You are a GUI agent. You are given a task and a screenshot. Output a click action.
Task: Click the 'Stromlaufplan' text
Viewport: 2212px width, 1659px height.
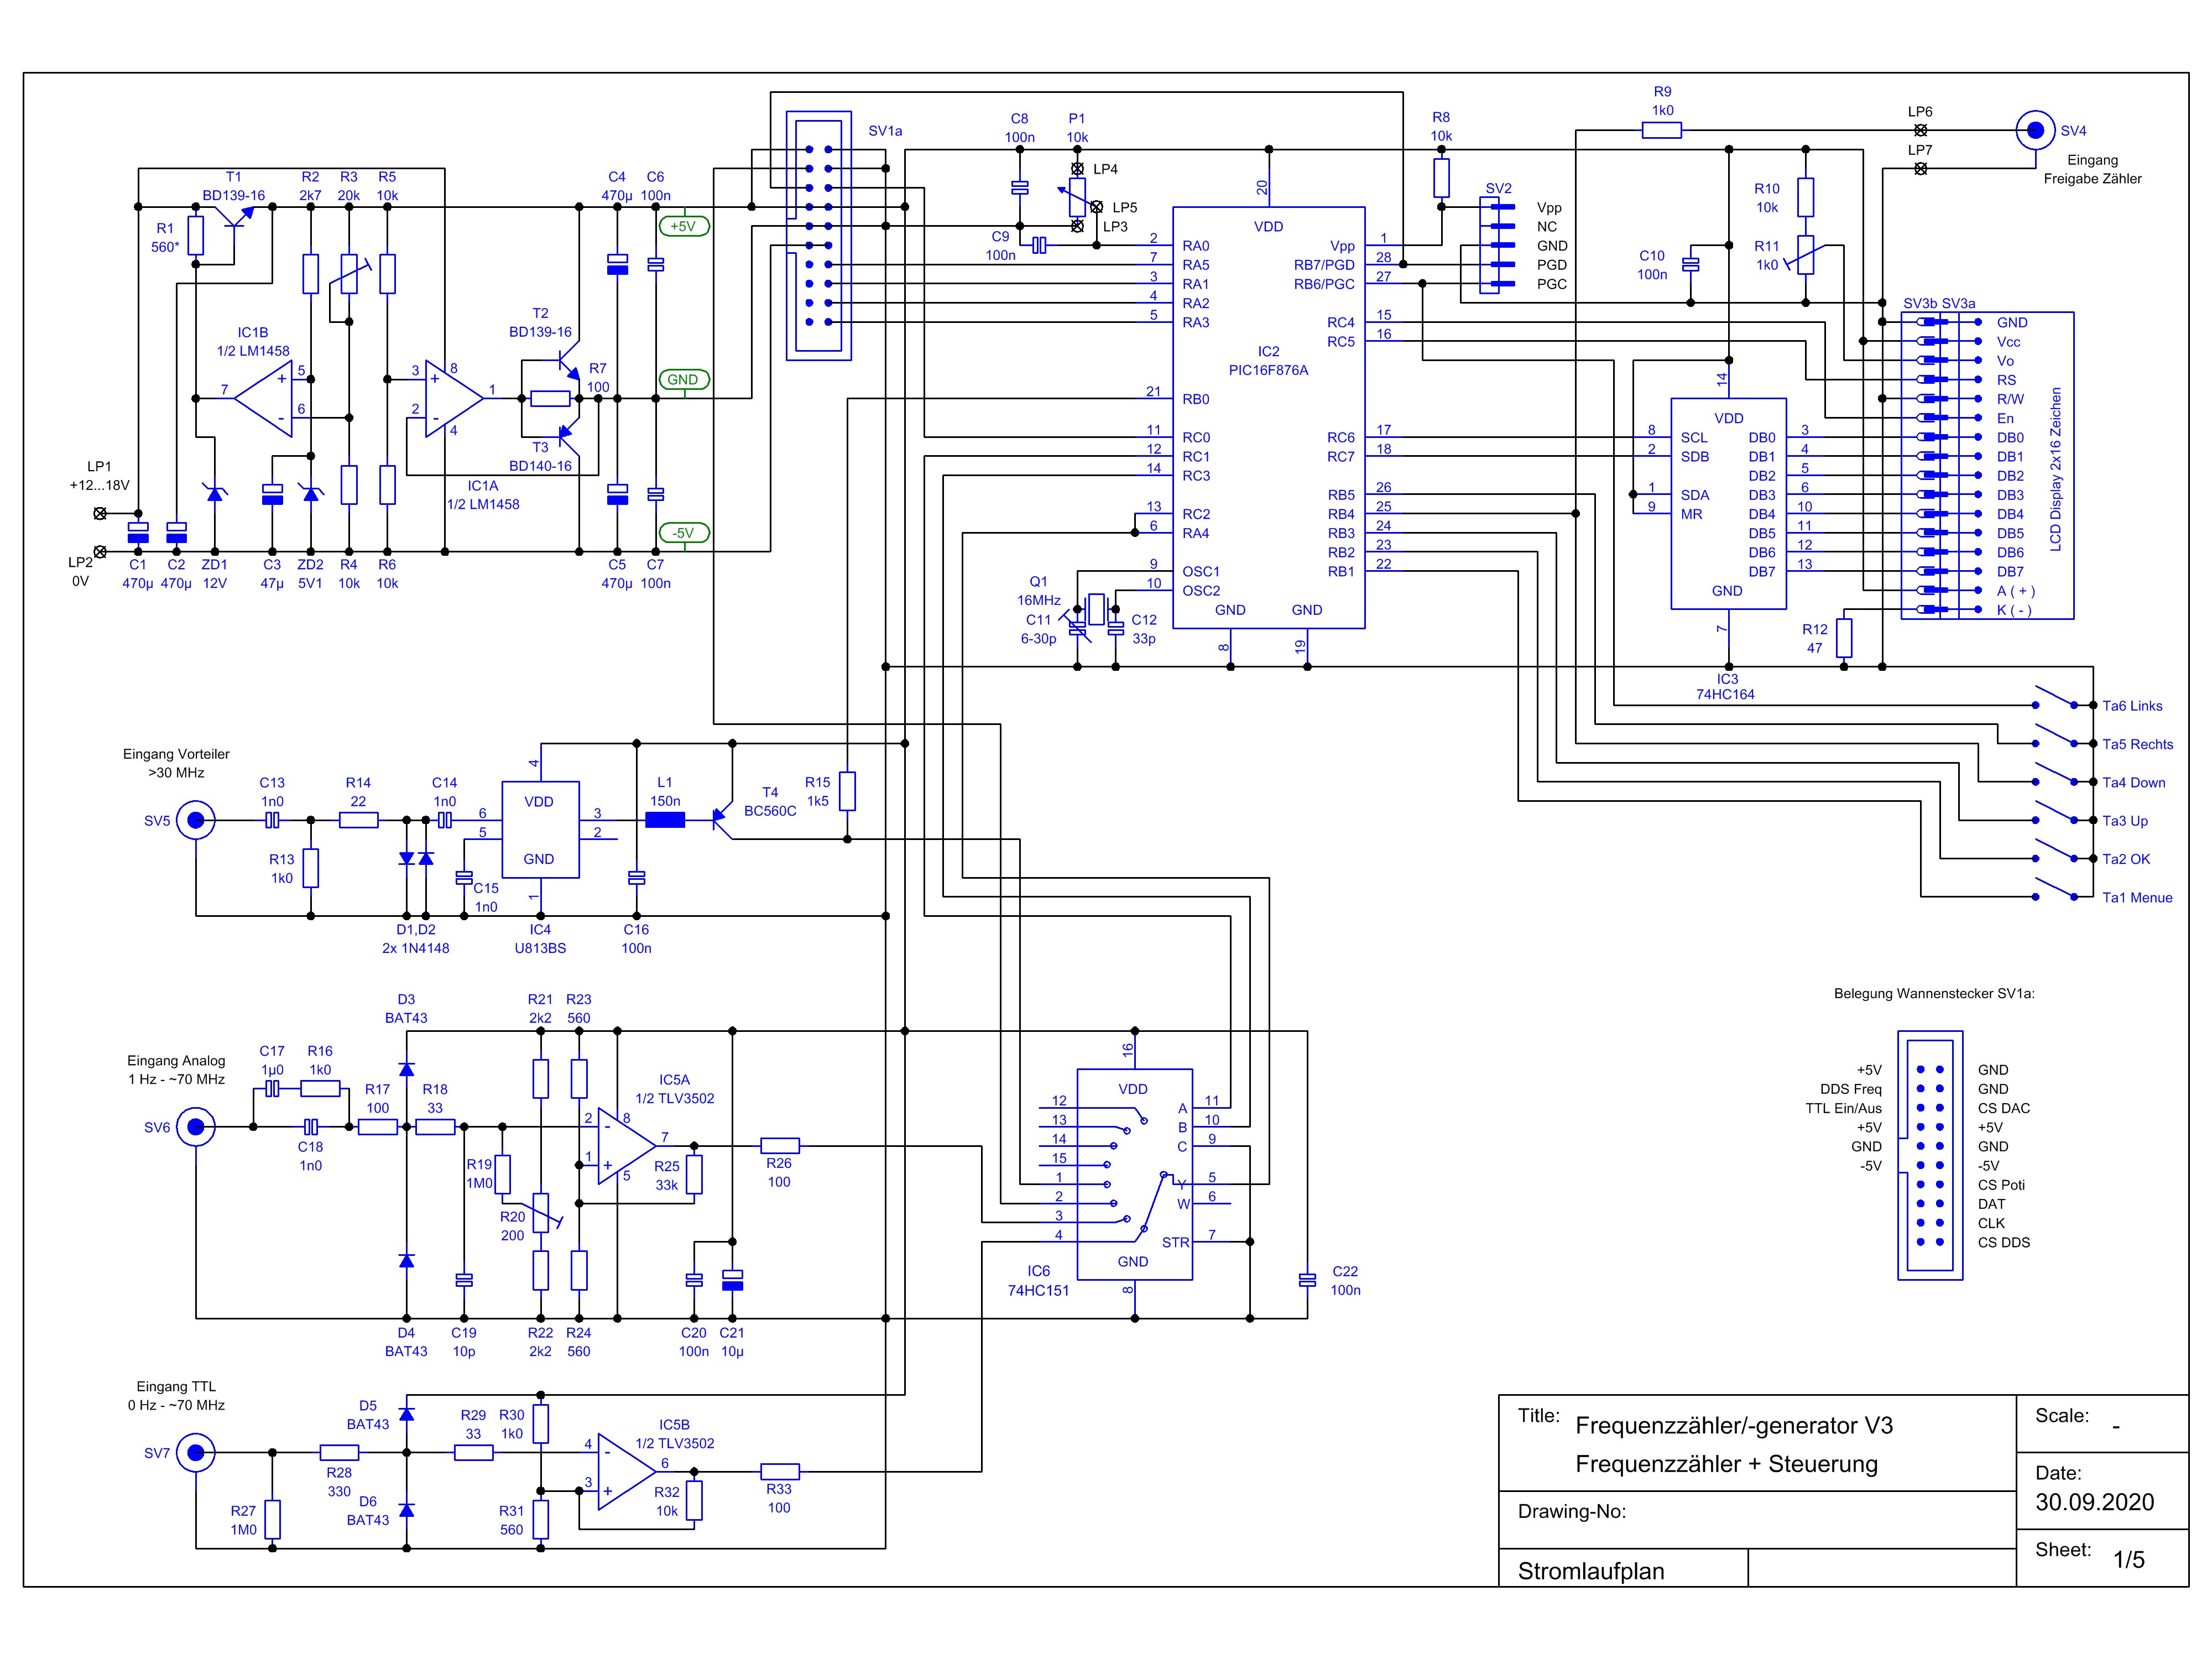[x=1591, y=1571]
